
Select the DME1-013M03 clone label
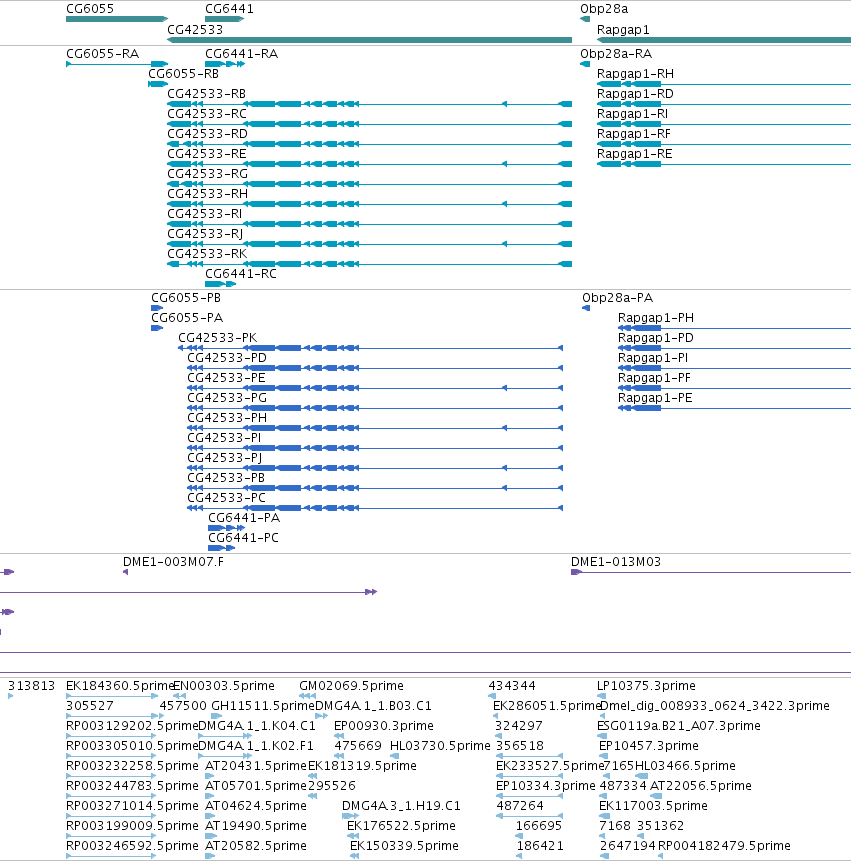coord(616,562)
